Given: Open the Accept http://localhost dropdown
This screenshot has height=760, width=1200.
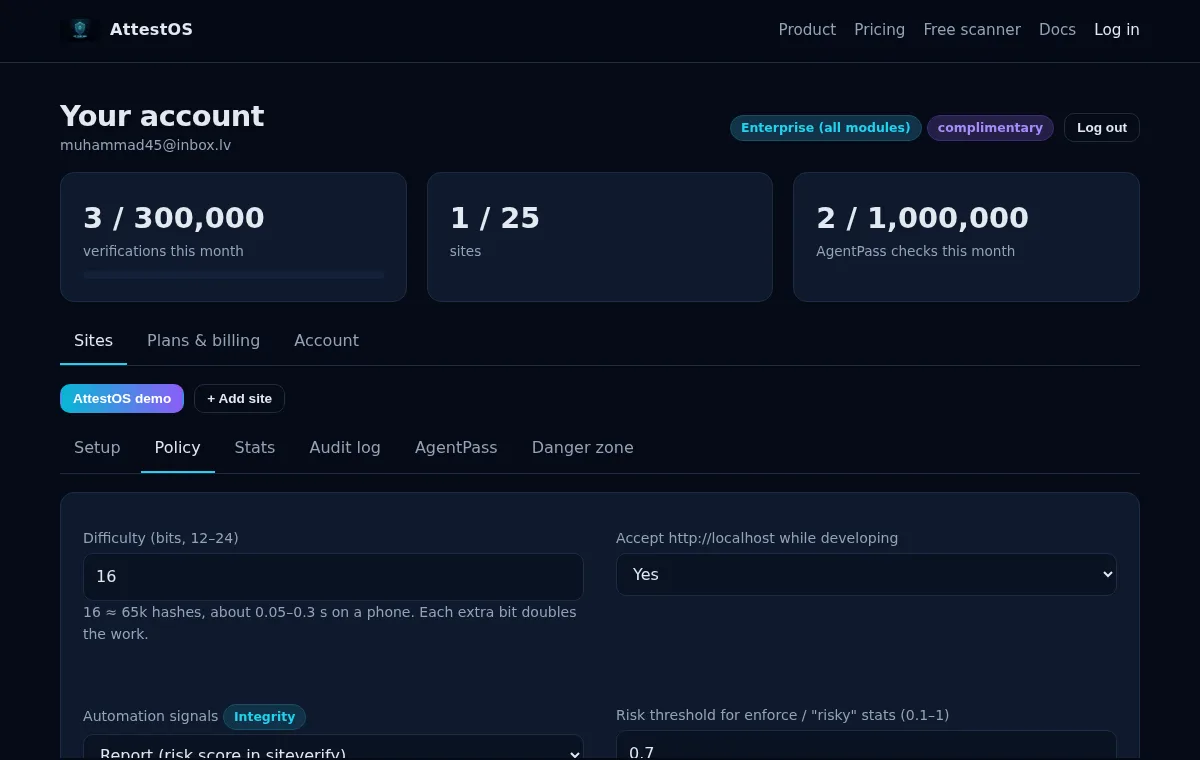Looking at the screenshot, I should [866, 575].
